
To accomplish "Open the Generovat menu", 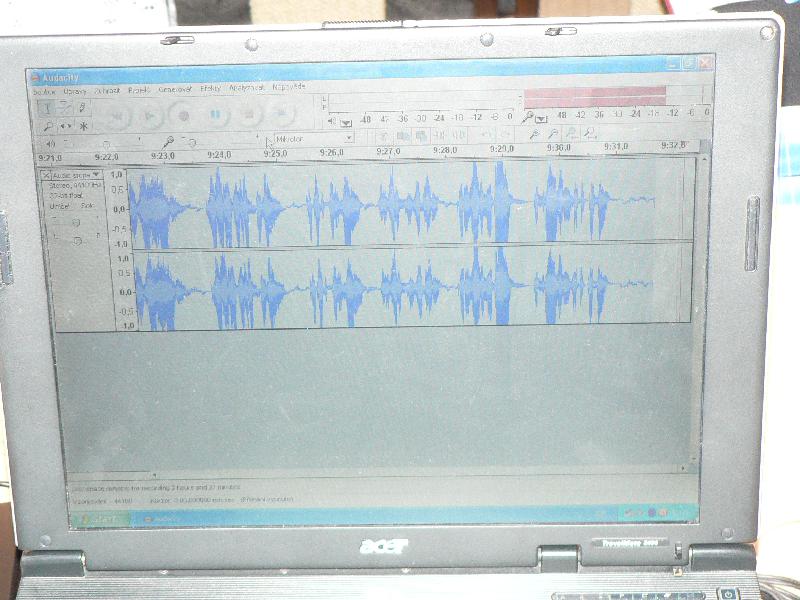I will (x=174, y=89).
